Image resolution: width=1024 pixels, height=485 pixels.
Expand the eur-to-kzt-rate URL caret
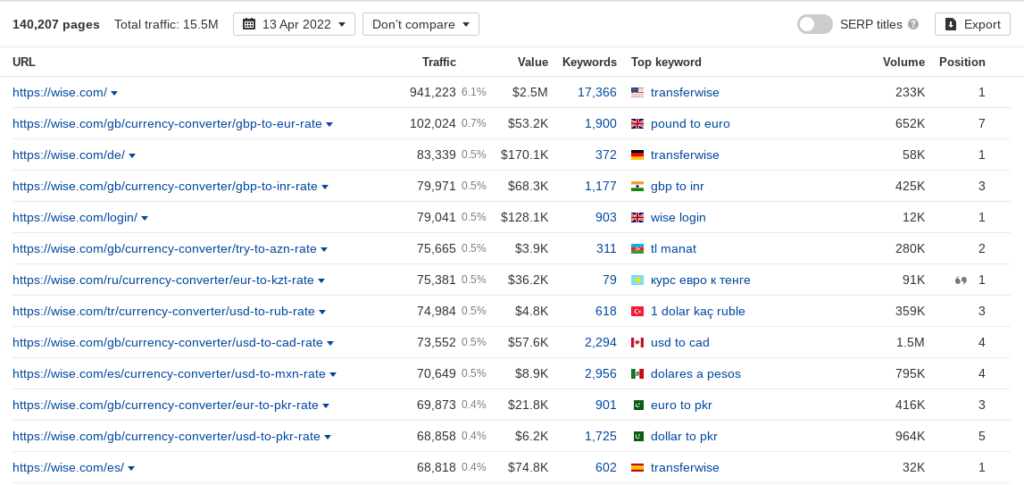coord(321,281)
